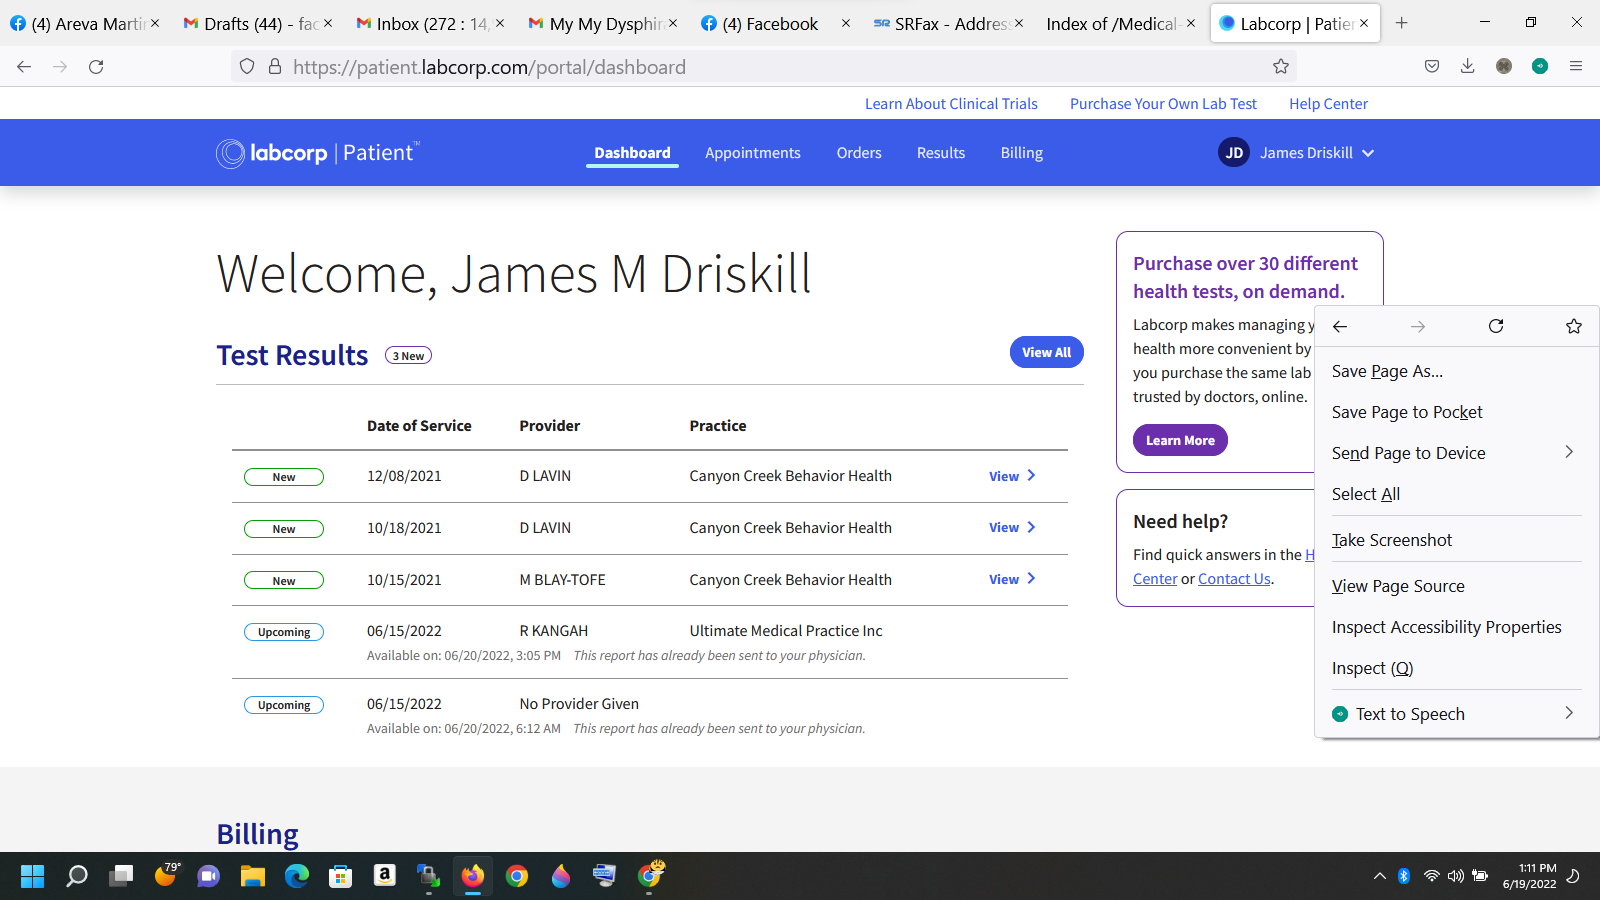Screen dimensions: 1600x900
Task: Click Upcoming badge for R KANGAH row
Action: click(284, 632)
